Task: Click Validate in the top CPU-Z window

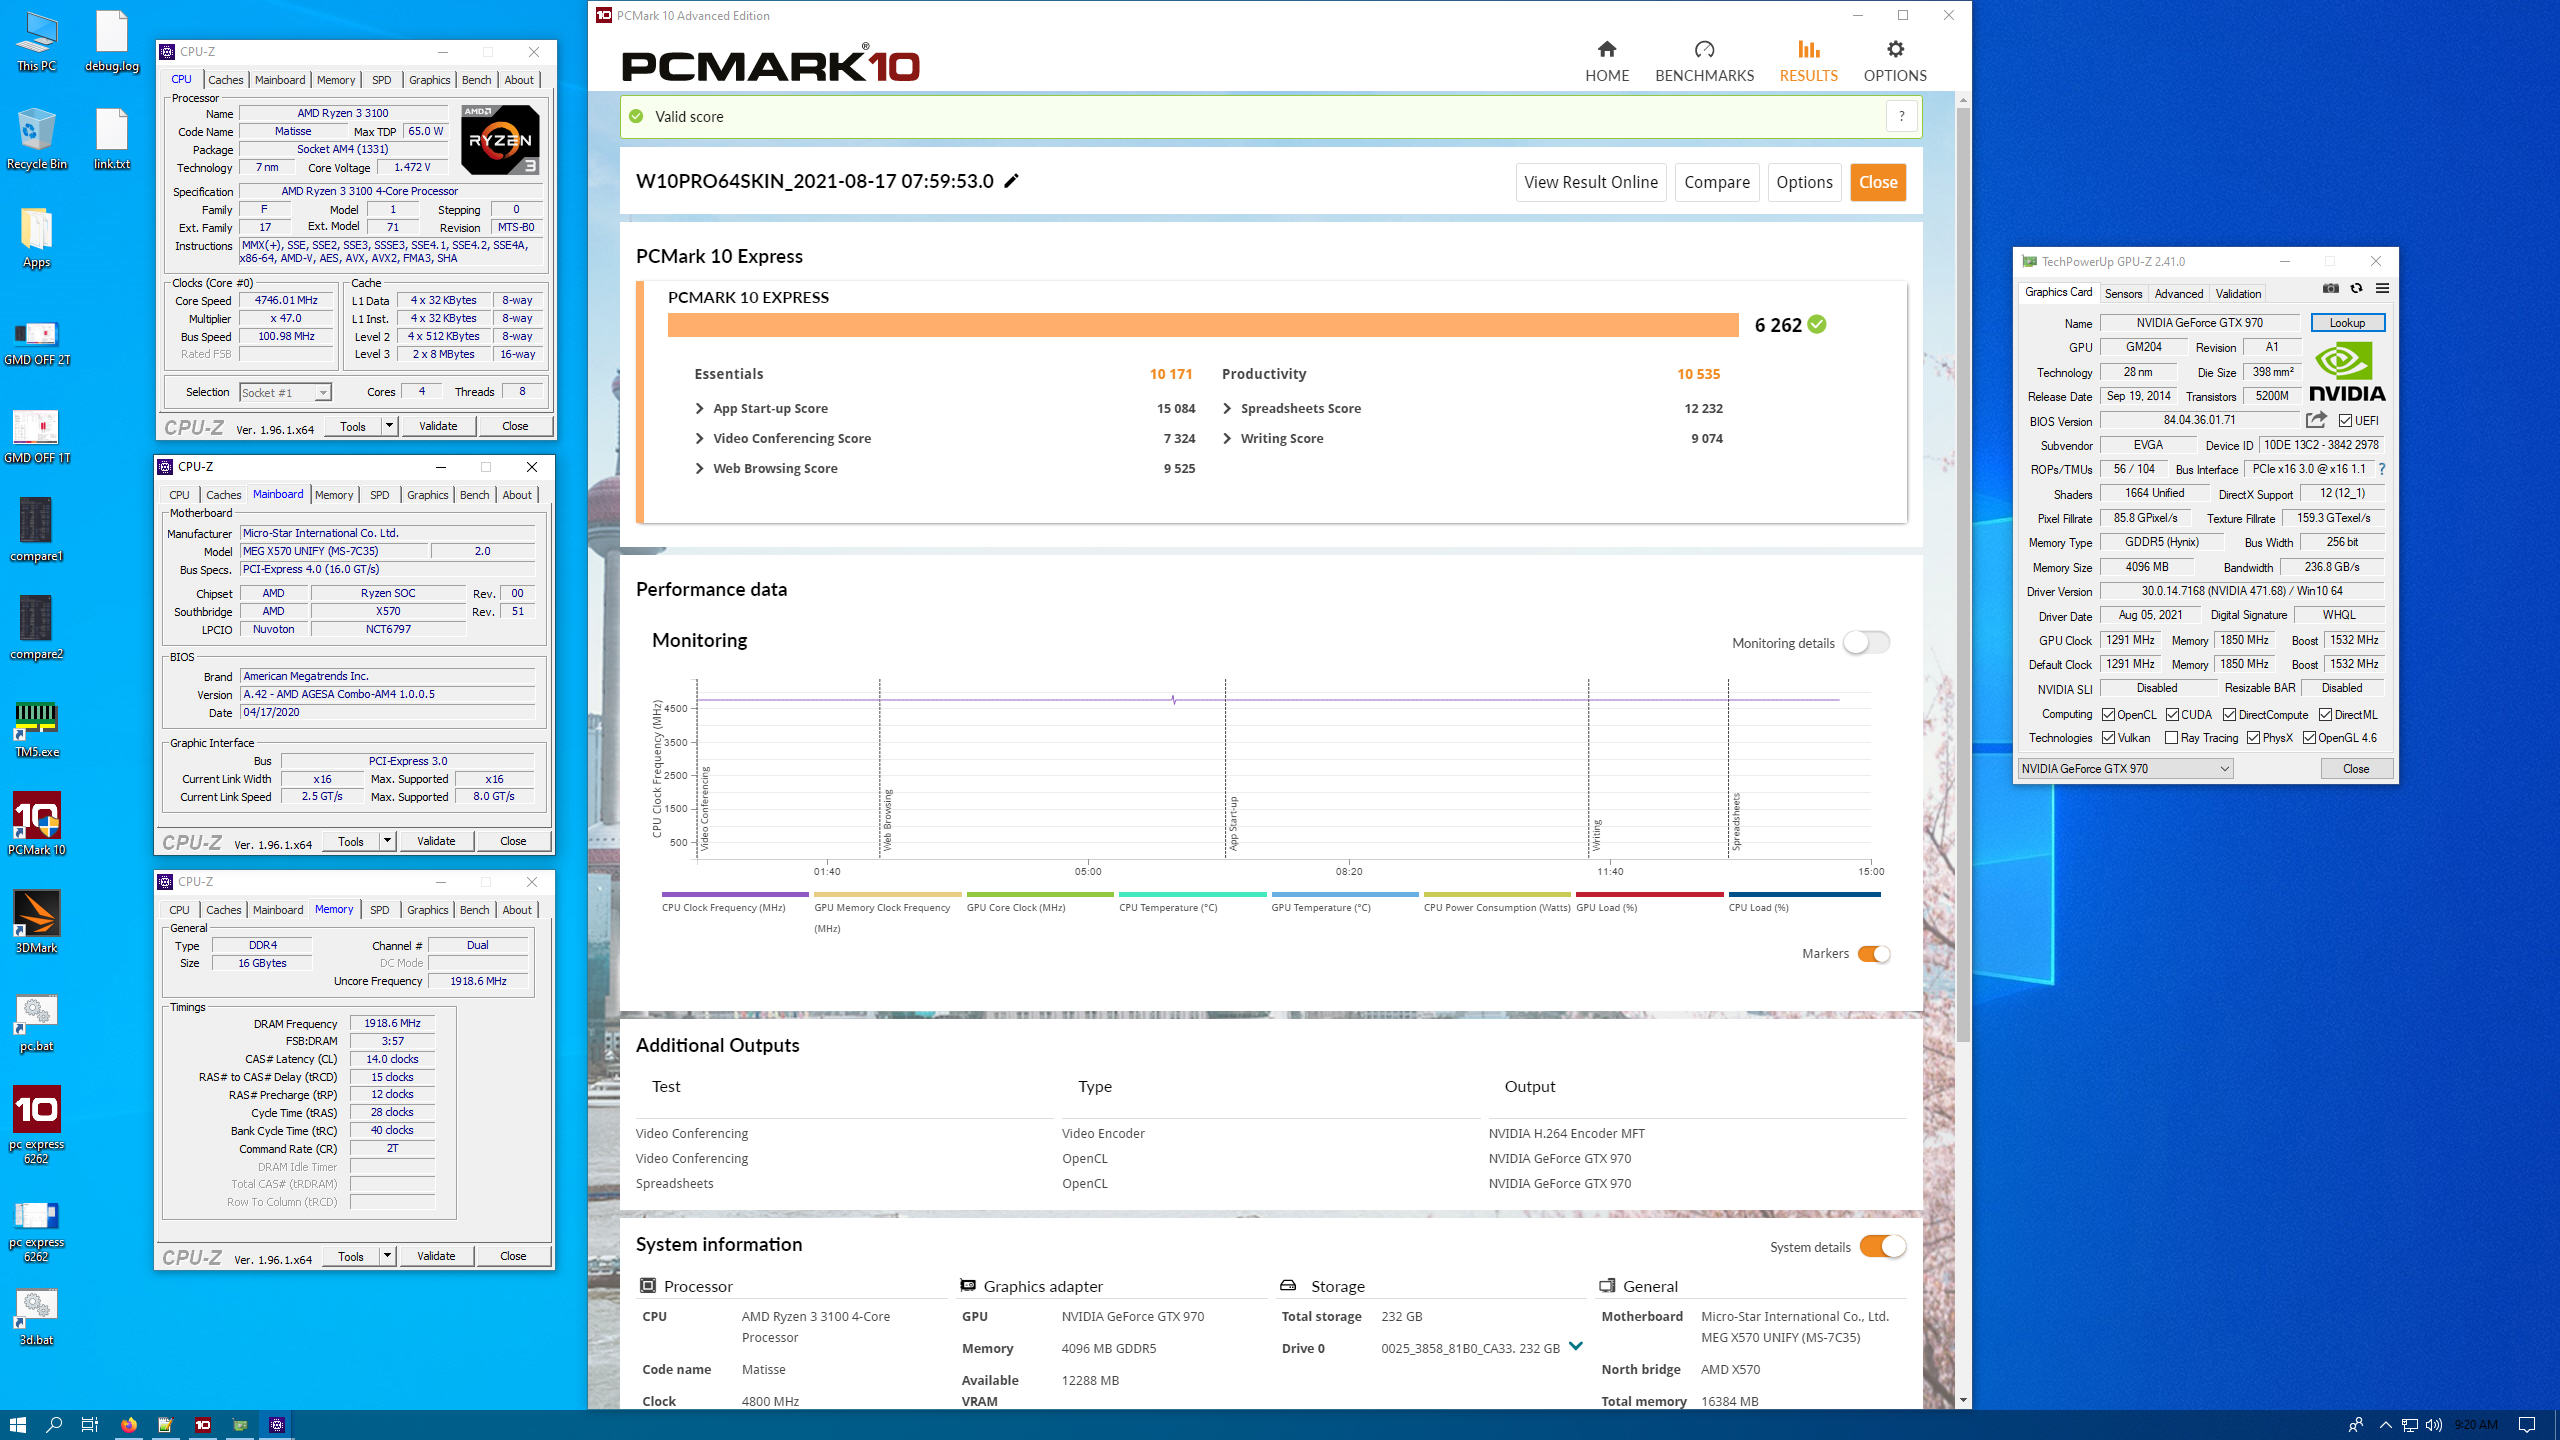Action: pyautogui.click(x=438, y=426)
